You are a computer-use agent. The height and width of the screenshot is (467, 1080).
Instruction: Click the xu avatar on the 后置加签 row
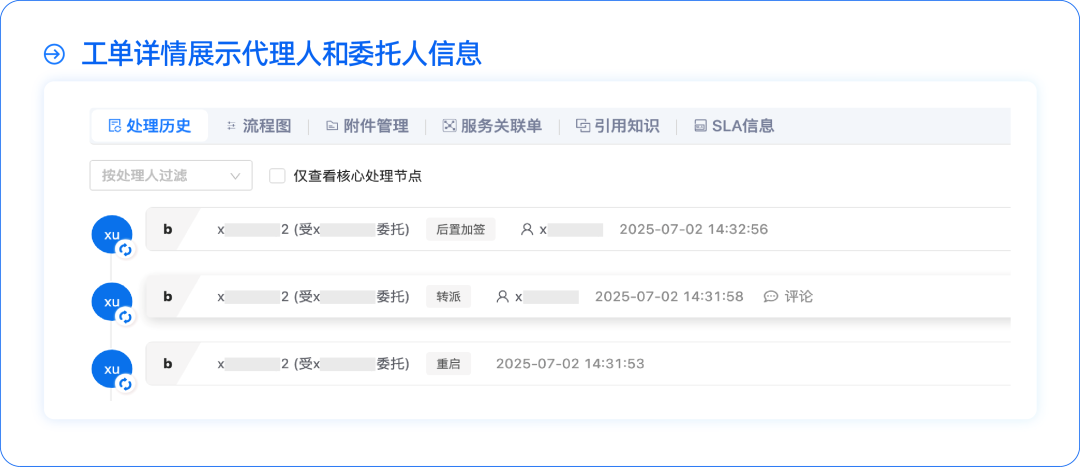pos(112,234)
